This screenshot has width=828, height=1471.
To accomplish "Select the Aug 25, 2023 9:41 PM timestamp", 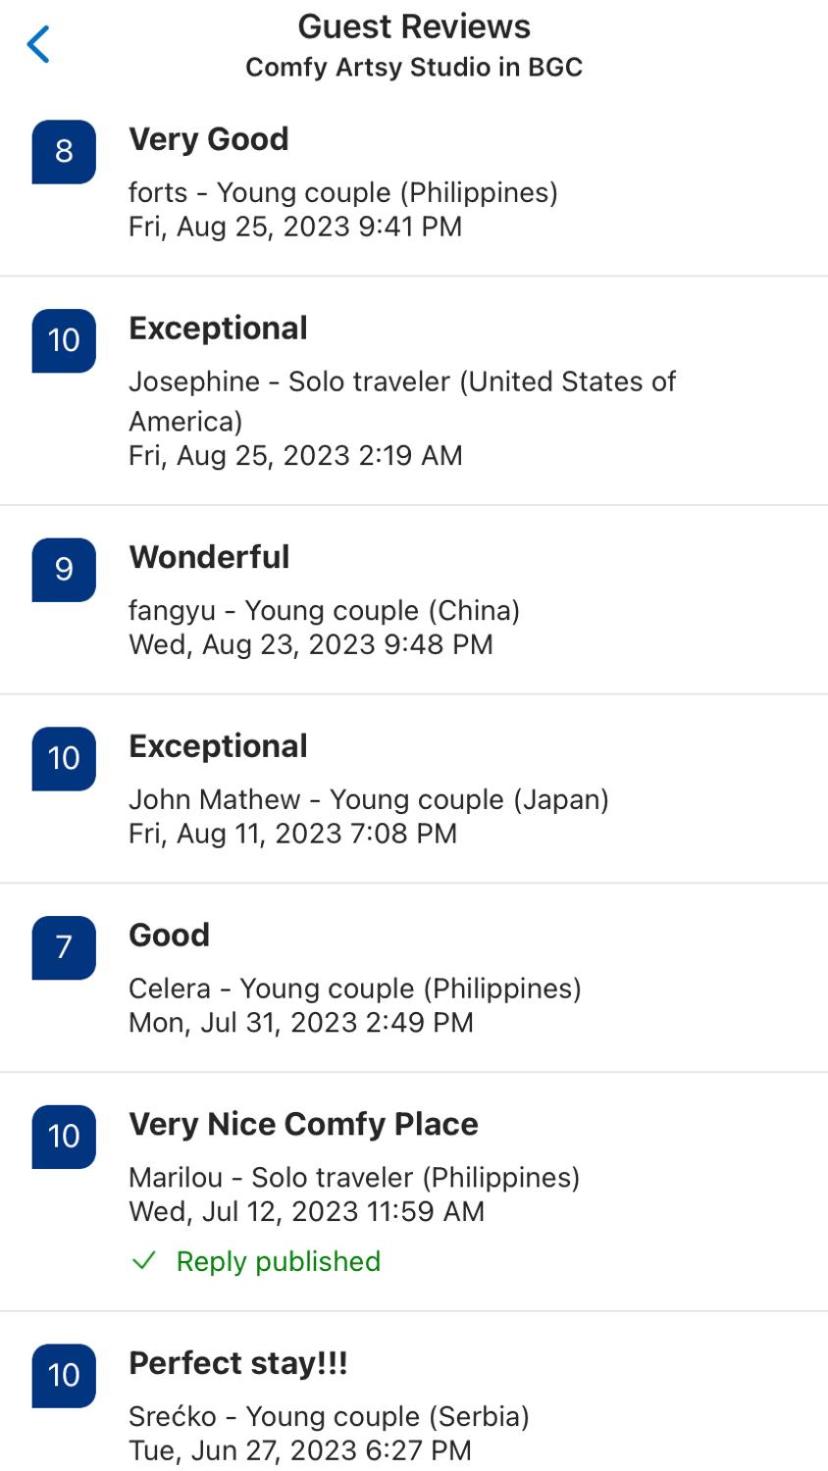I will pos(295,227).
